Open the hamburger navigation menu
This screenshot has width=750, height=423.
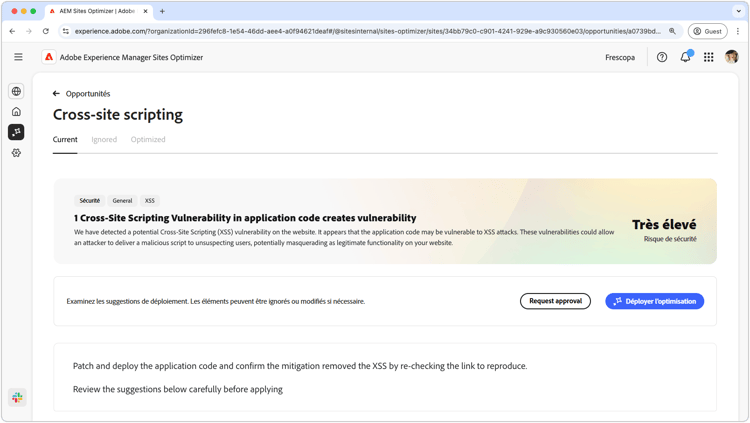(x=18, y=57)
